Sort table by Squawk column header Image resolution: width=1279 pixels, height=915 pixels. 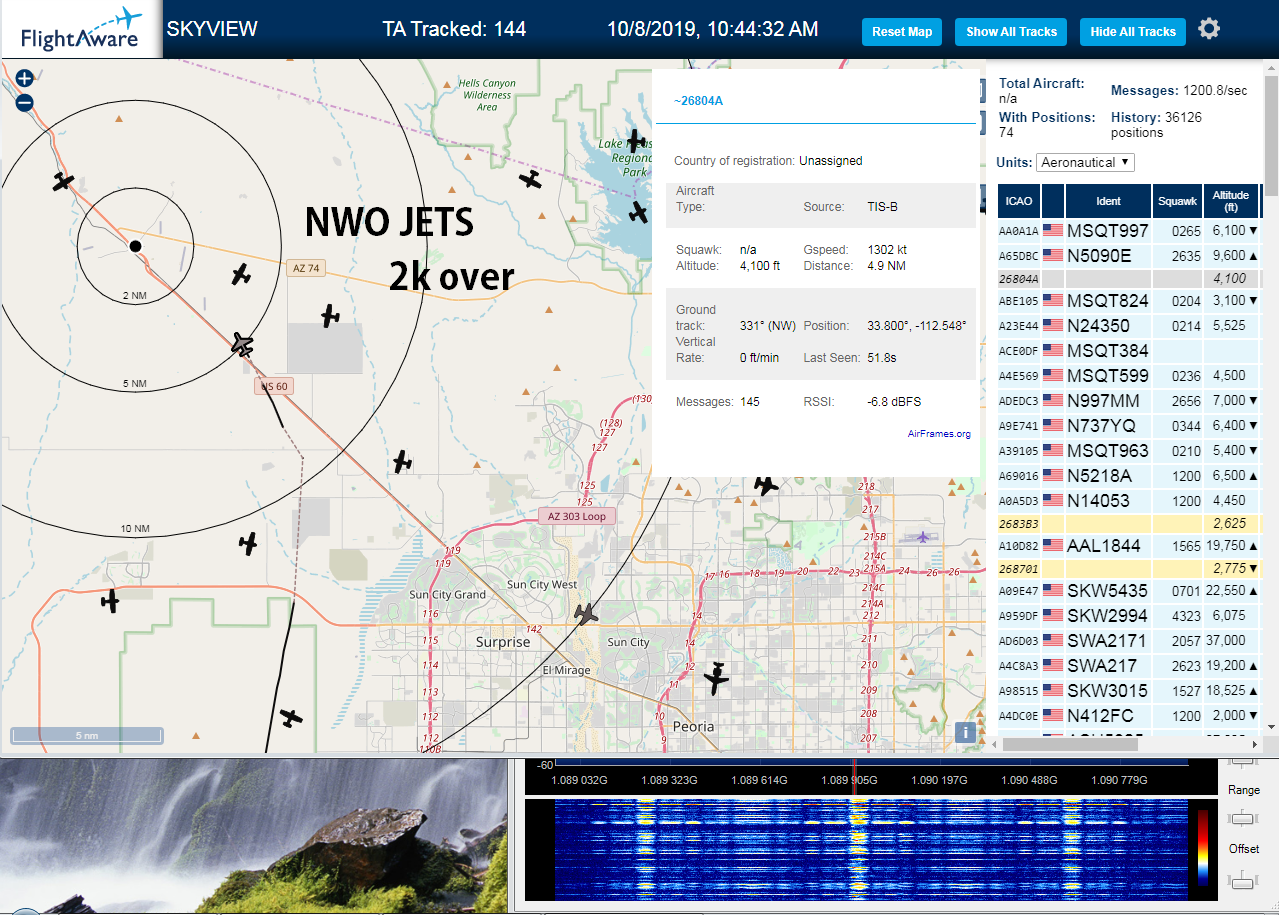point(1177,201)
